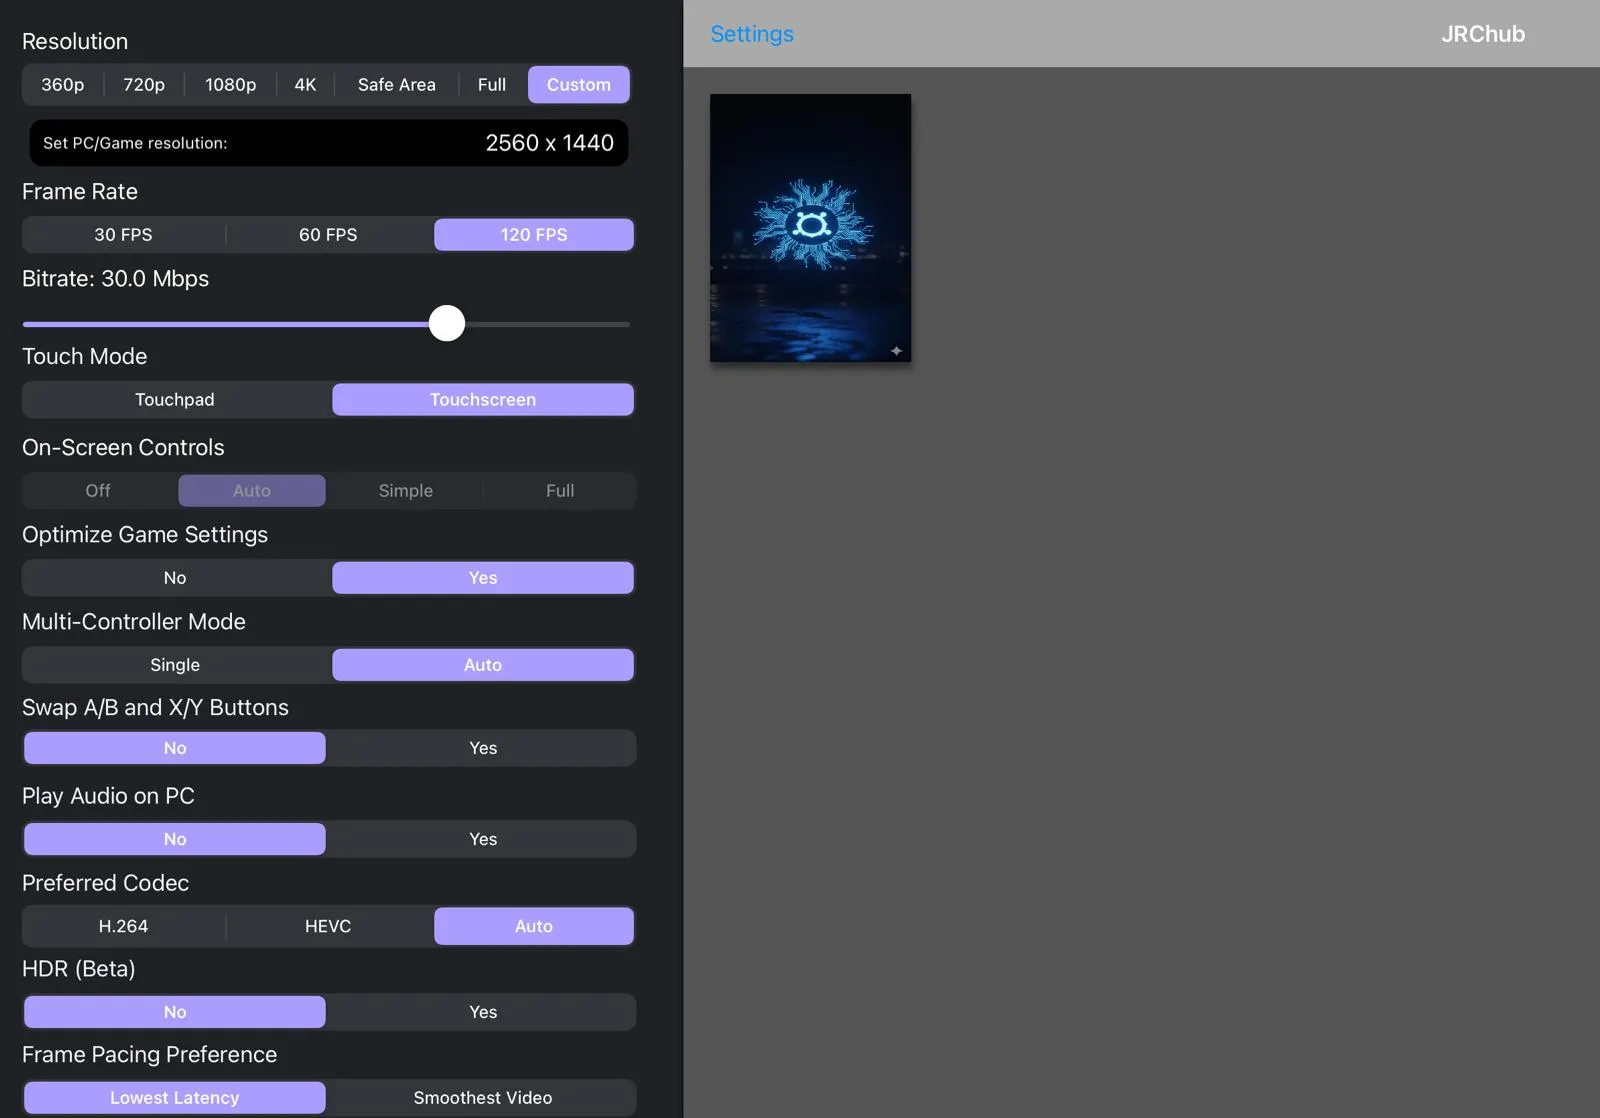1600x1118 pixels.
Task: Switch touch mode to Touchpad
Action: tap(175, 400)
